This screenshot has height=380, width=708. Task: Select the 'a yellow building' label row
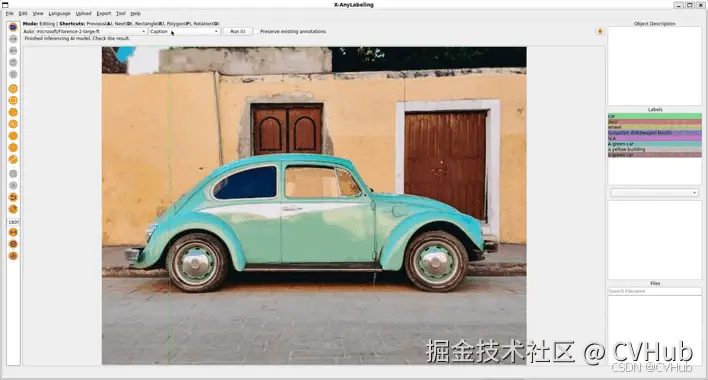tap(654, 149)
